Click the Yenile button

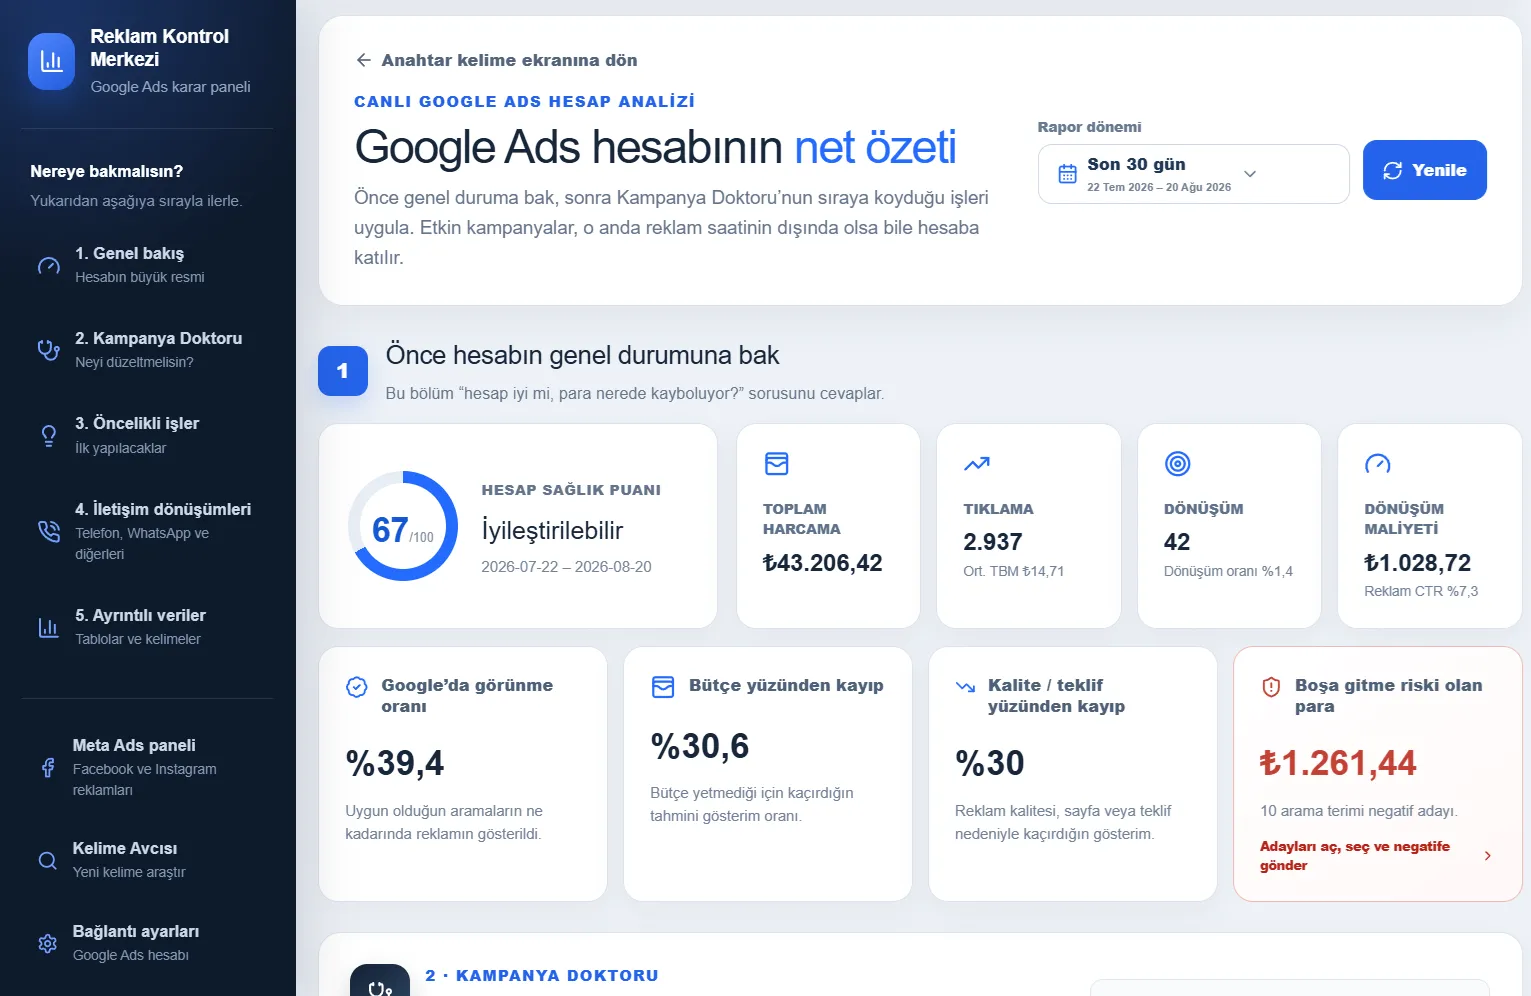1424,170
